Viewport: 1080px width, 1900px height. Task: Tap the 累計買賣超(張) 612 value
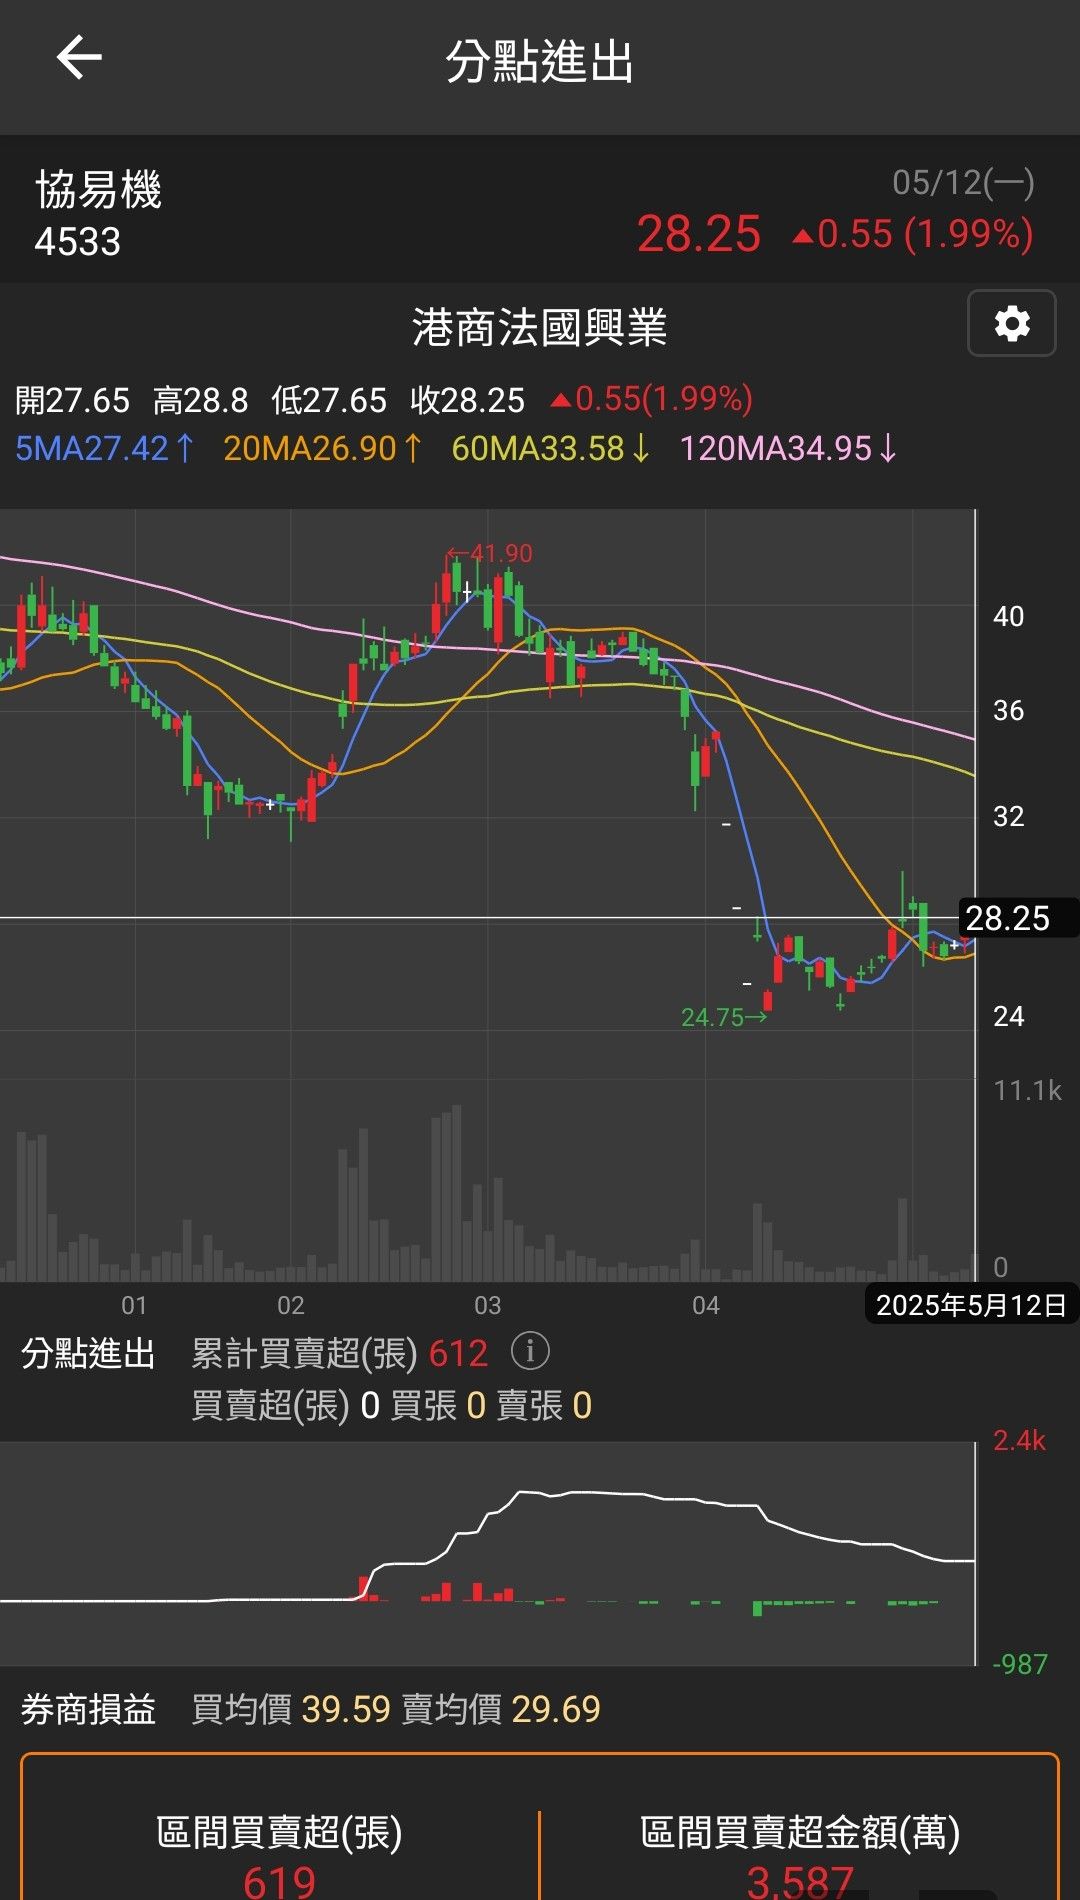coord(458,1353)
